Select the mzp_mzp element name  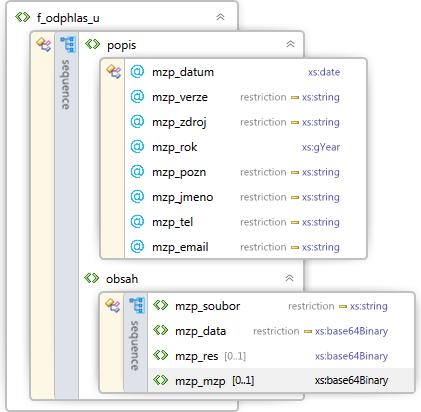point(200,381)
